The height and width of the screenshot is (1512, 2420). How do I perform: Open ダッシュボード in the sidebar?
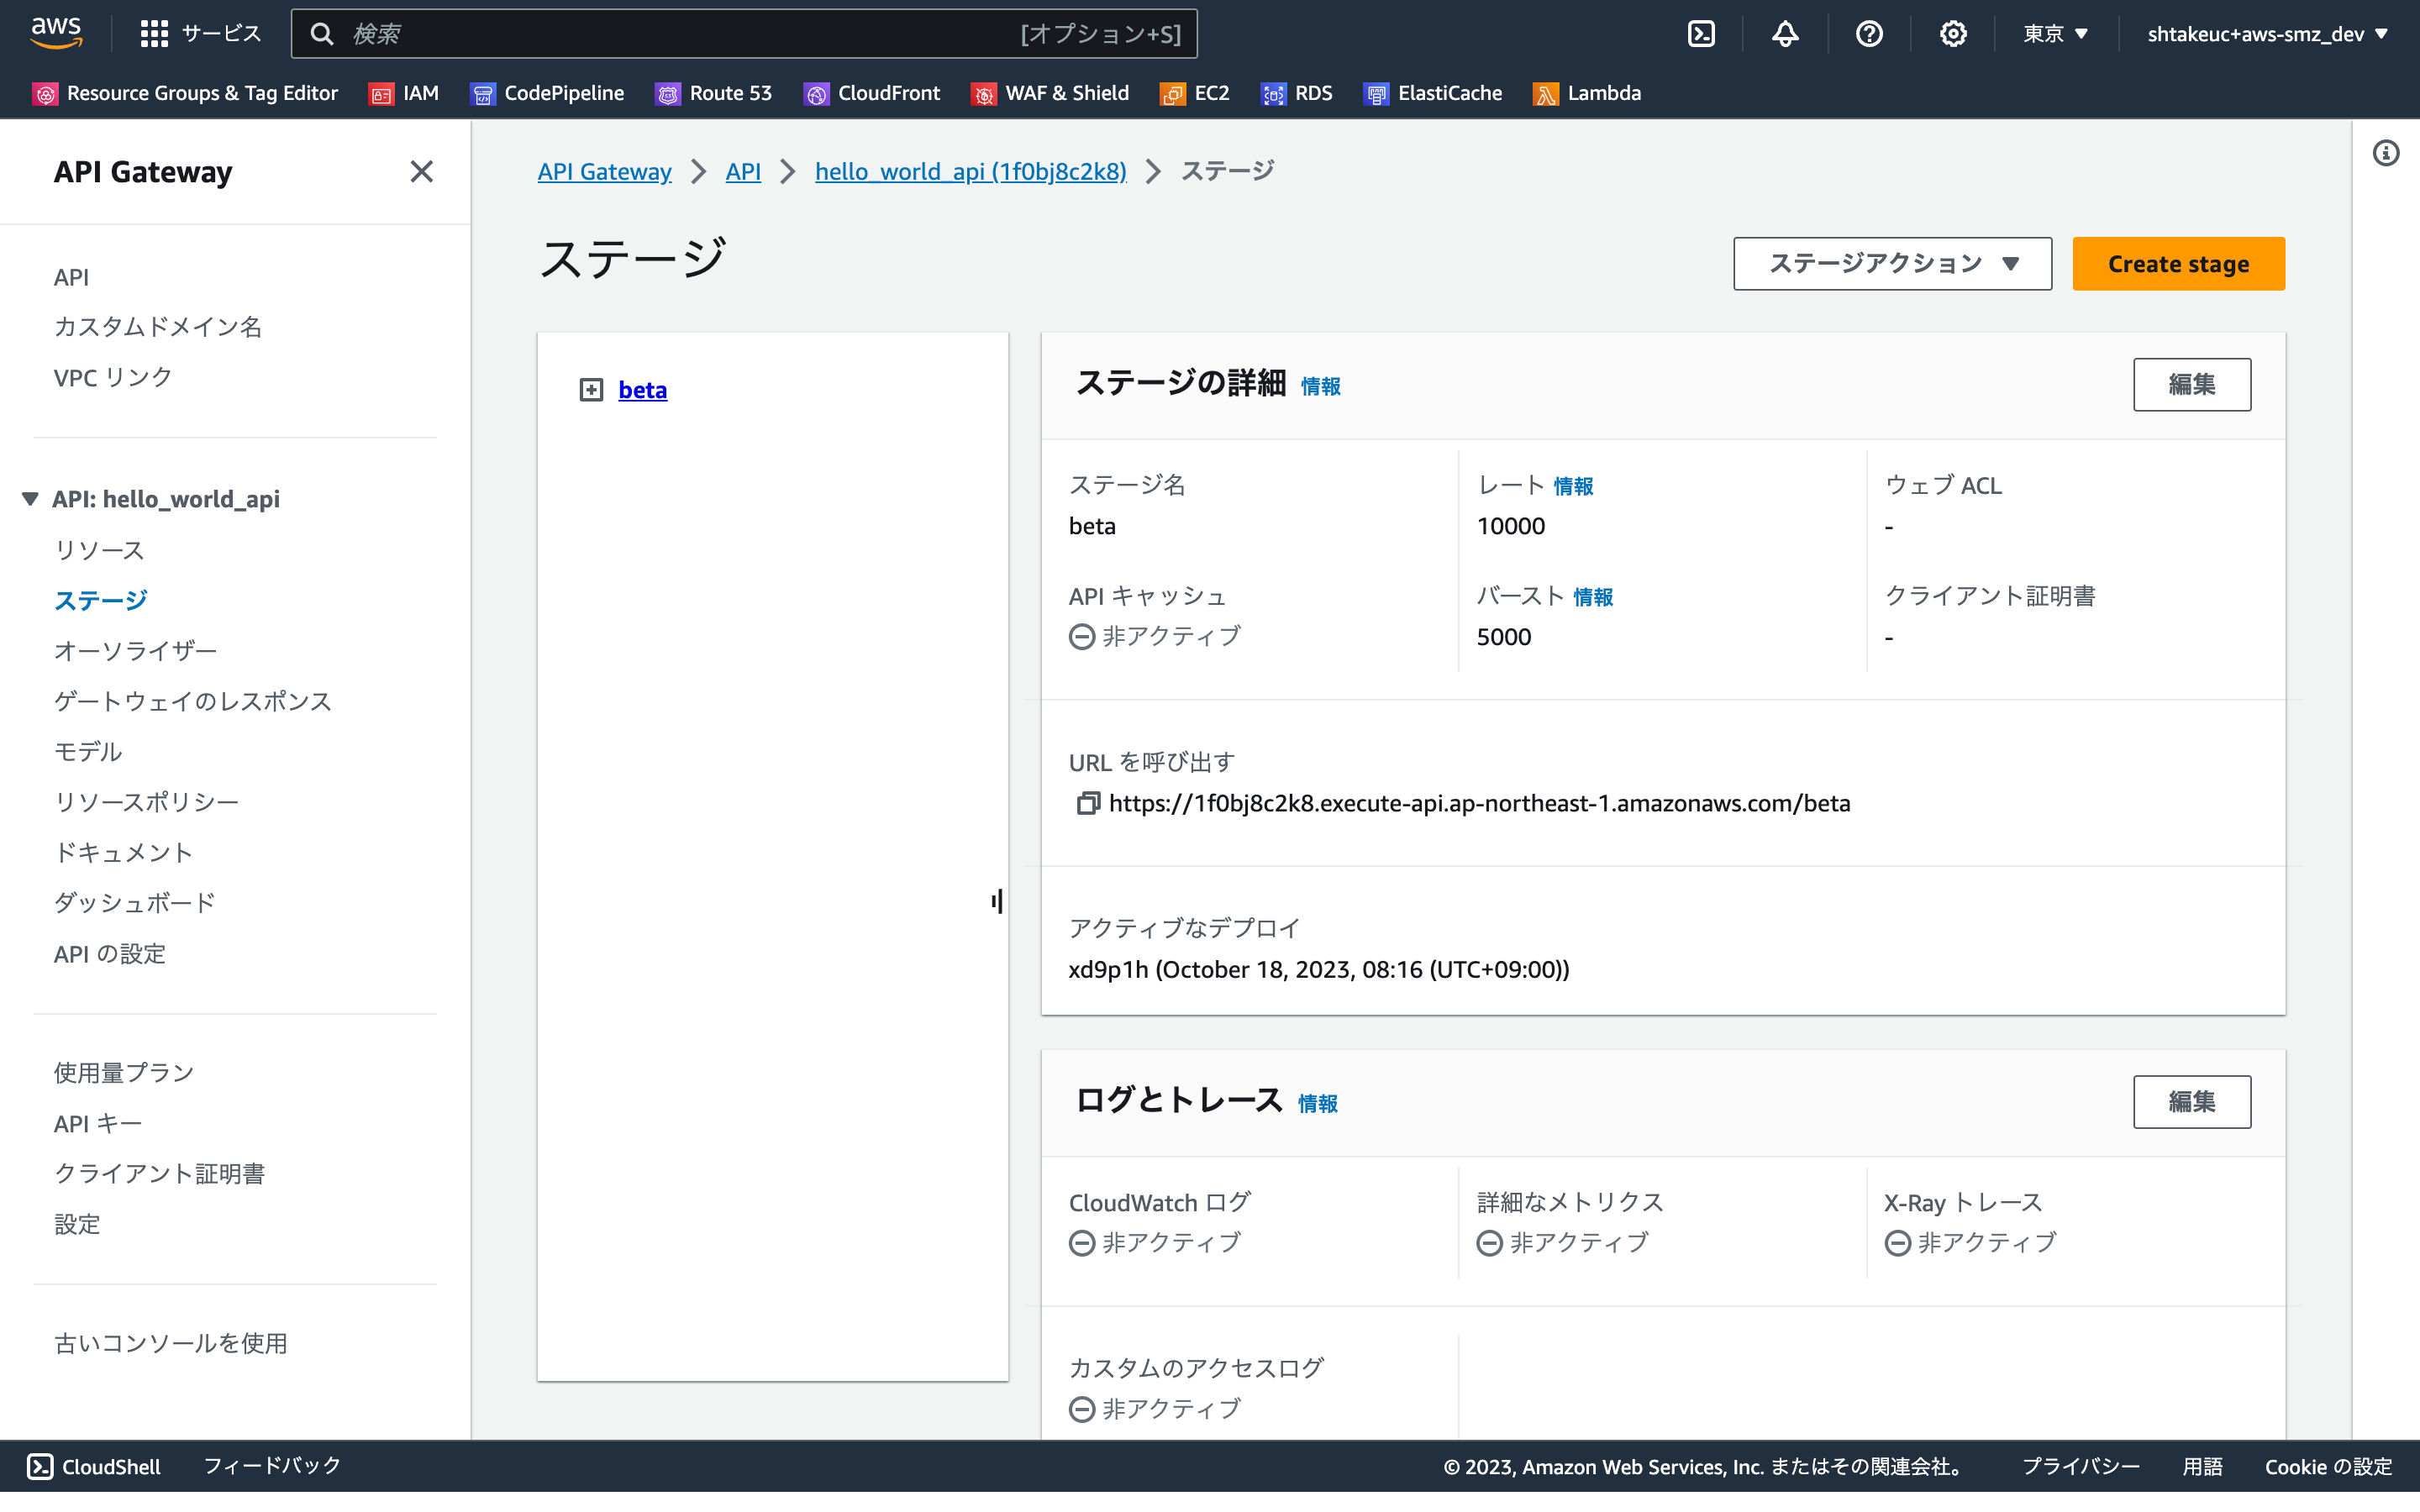[x=135, y=902]
